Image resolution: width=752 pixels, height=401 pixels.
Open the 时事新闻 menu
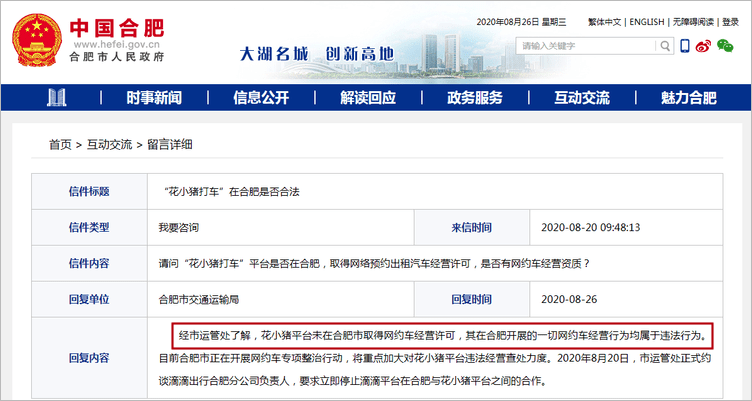pyautogui.click(x=154, y=97)
